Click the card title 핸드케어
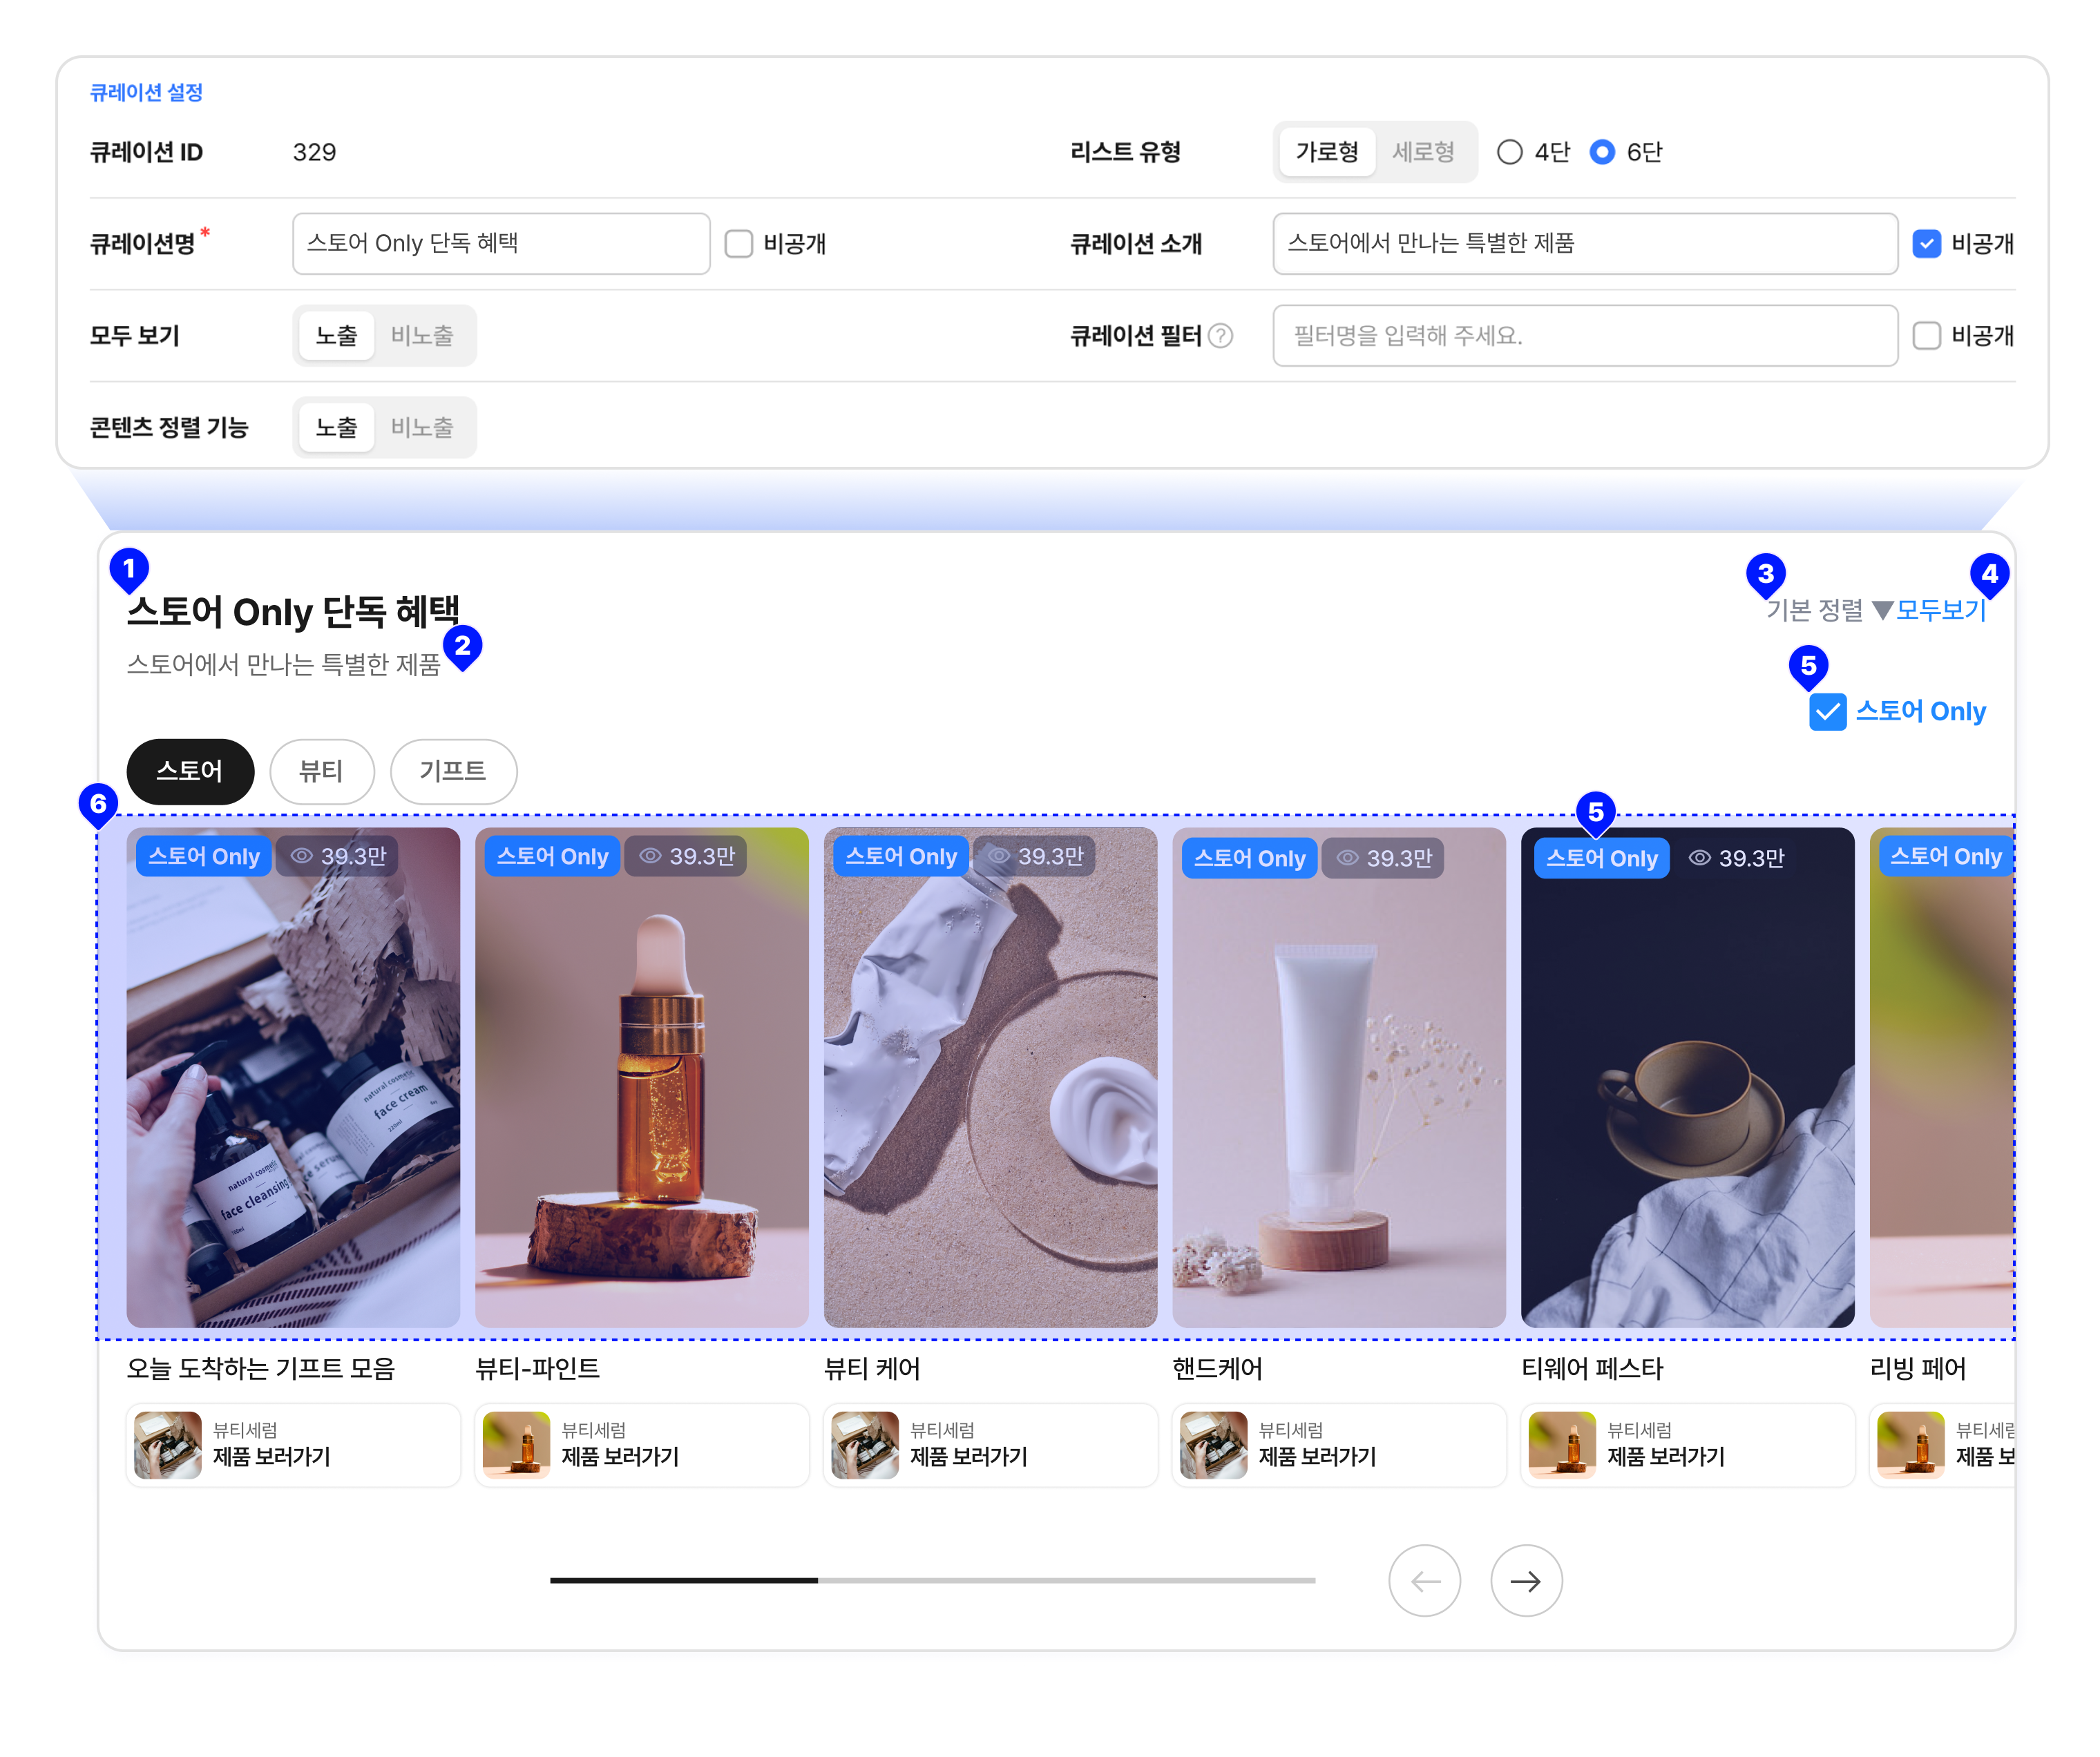 tap(1217, 1369)
